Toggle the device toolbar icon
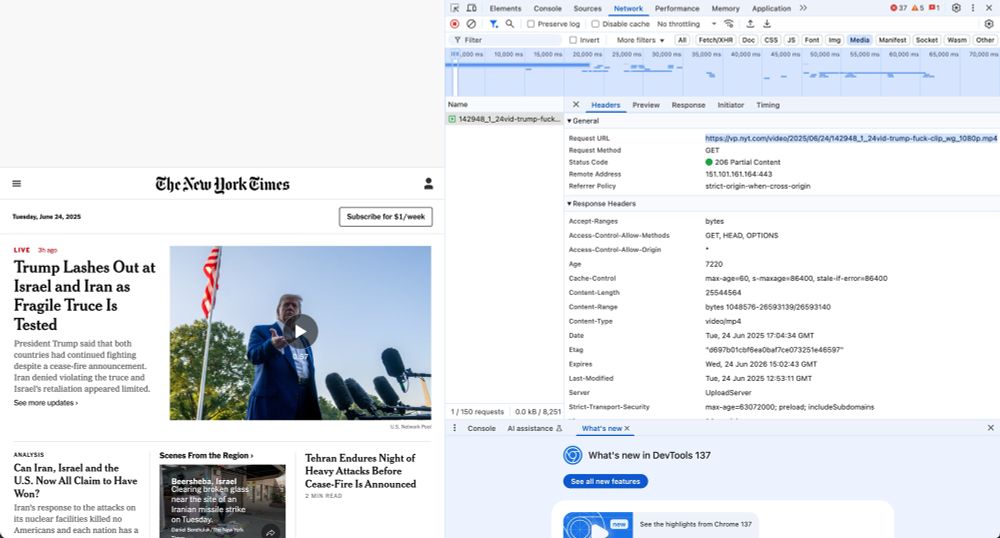1000x538 pixels. [471, 8]
